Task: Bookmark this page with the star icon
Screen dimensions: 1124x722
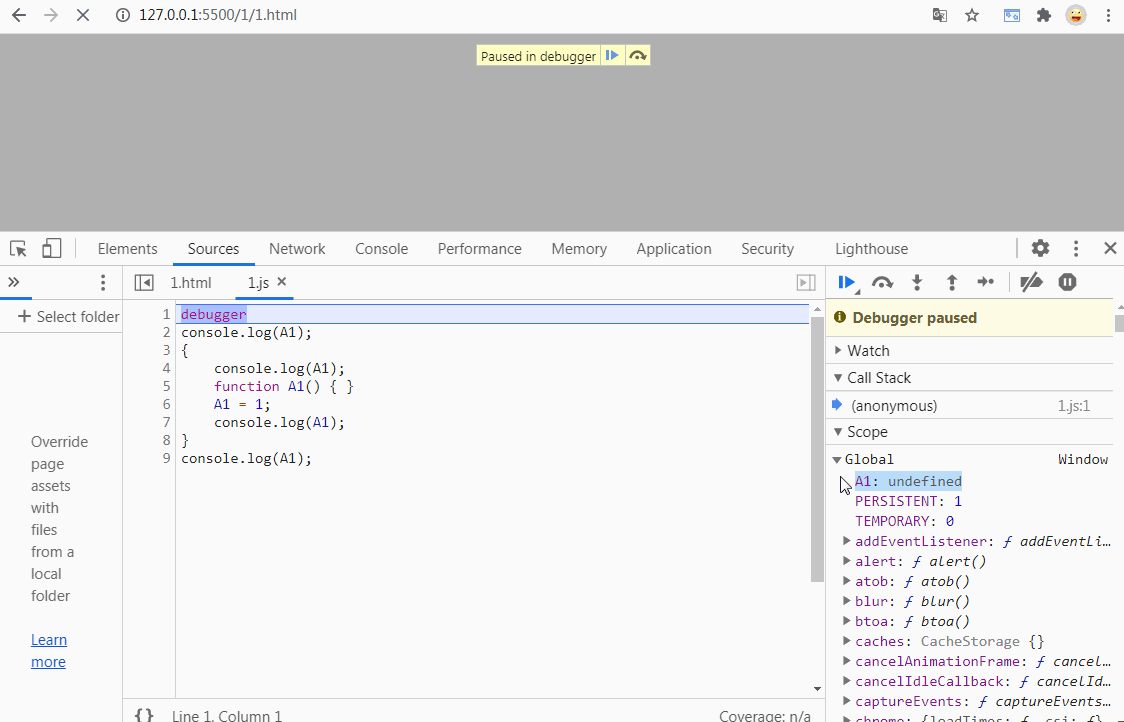Action: pos(972,15)
